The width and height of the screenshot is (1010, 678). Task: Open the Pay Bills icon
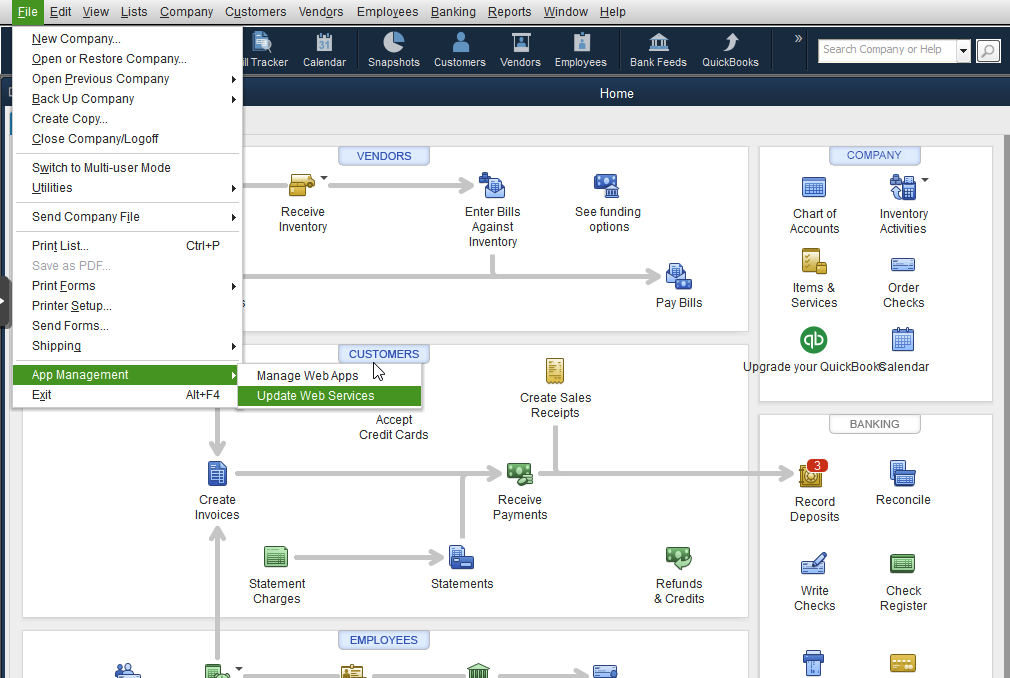pos(678,277)
